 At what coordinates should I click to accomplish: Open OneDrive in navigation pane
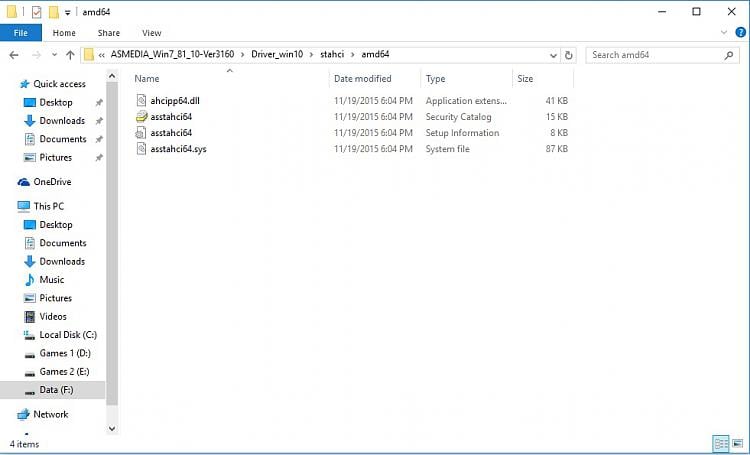pyautogui.click(x=52, y=182)
